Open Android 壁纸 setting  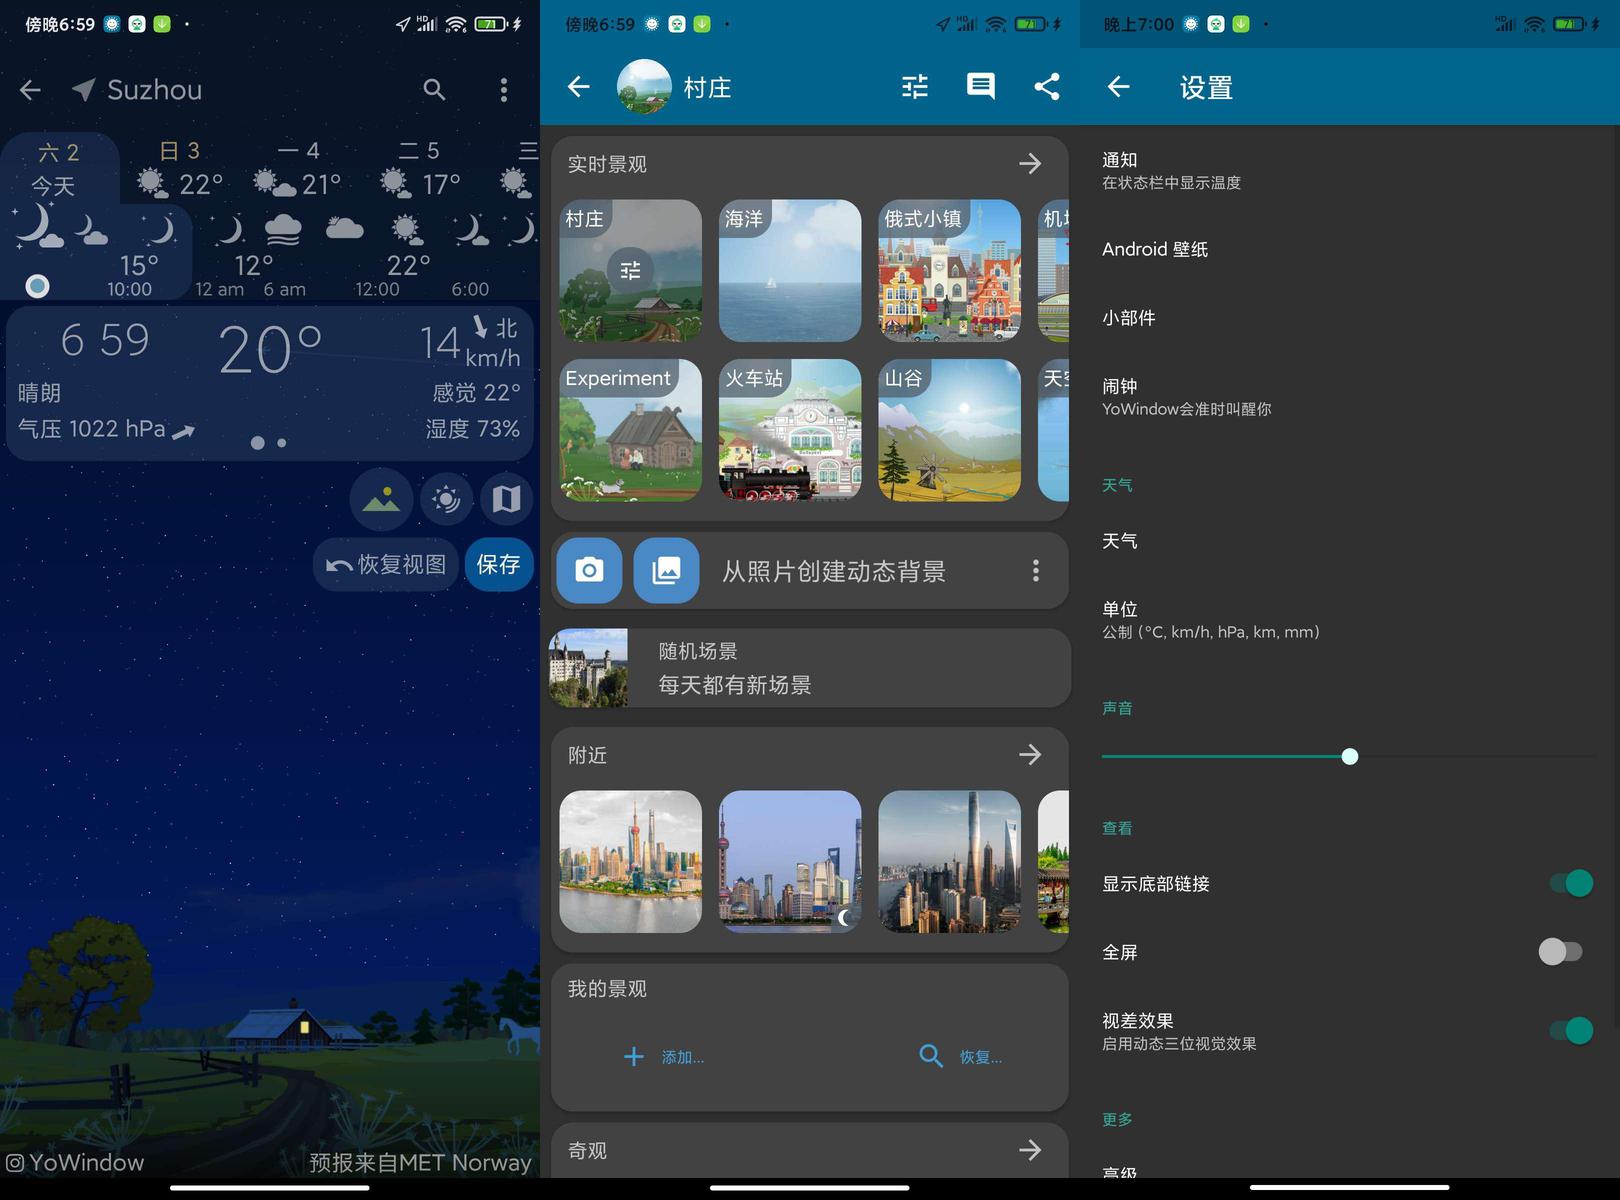pyautogui.click(x=1350, y=249)
